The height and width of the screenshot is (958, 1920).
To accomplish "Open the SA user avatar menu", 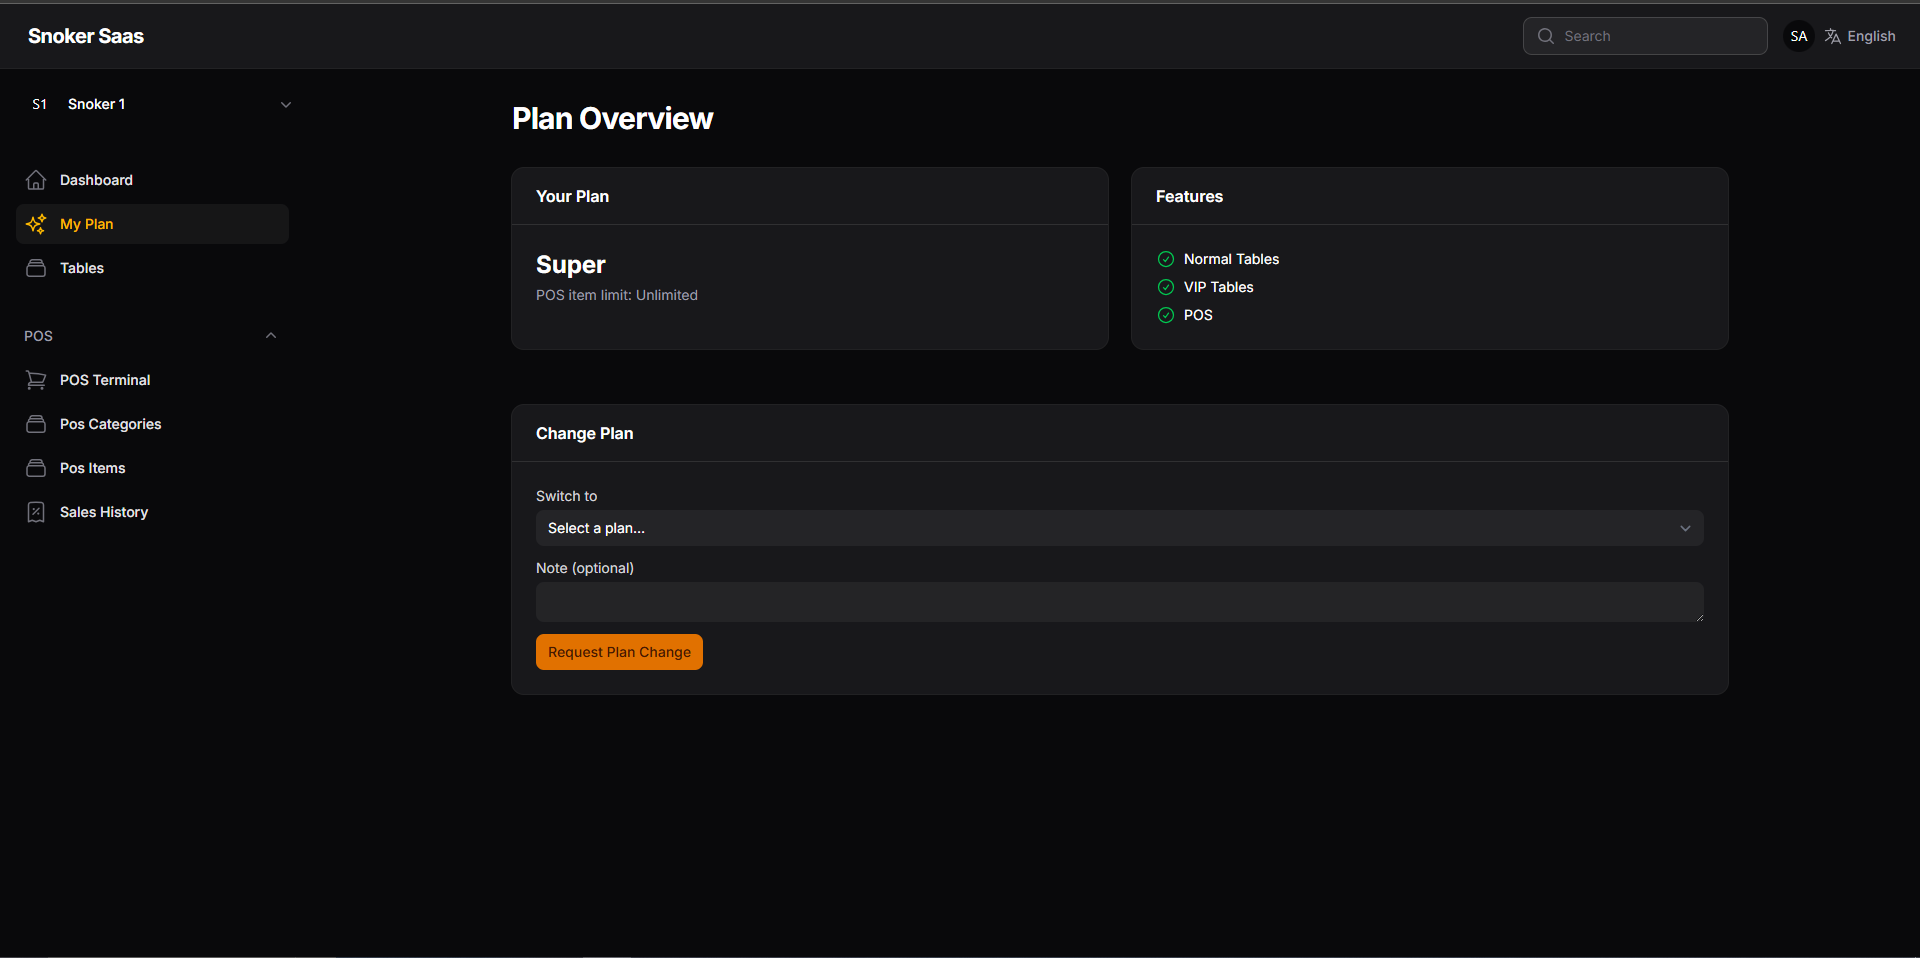I will [1799, 36].
